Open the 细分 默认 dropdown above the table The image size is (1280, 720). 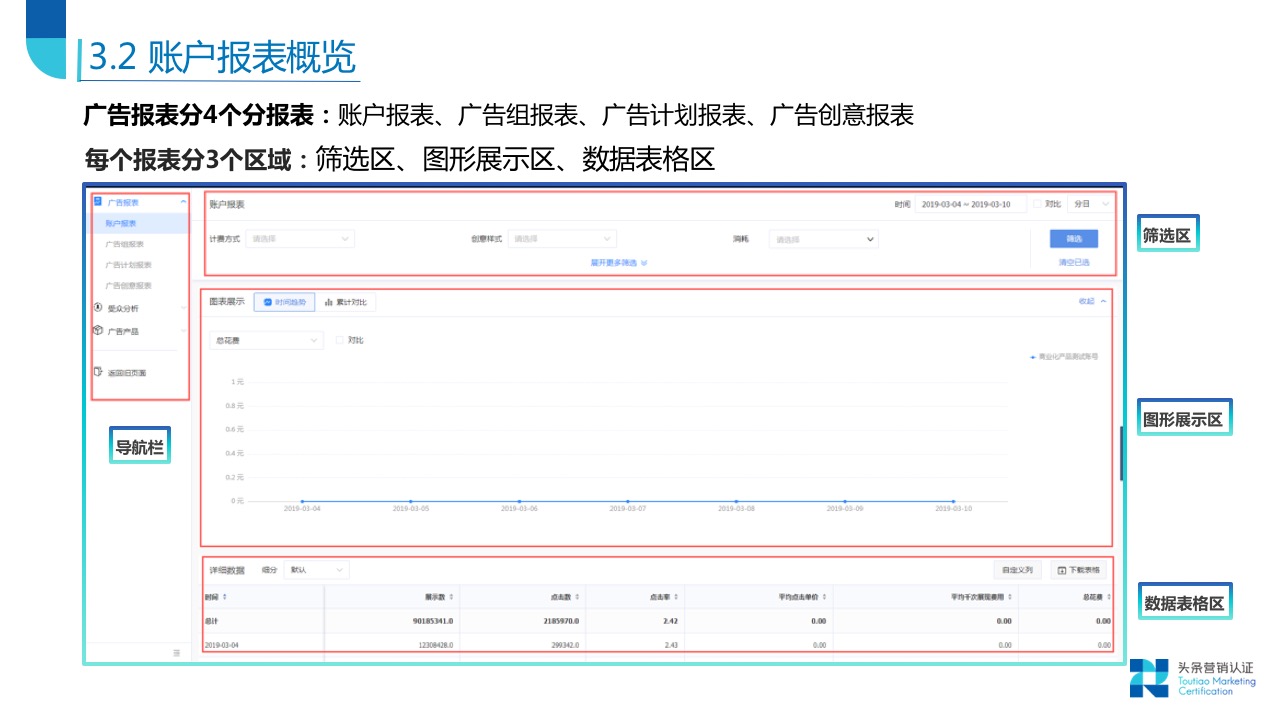coord(315,568)
